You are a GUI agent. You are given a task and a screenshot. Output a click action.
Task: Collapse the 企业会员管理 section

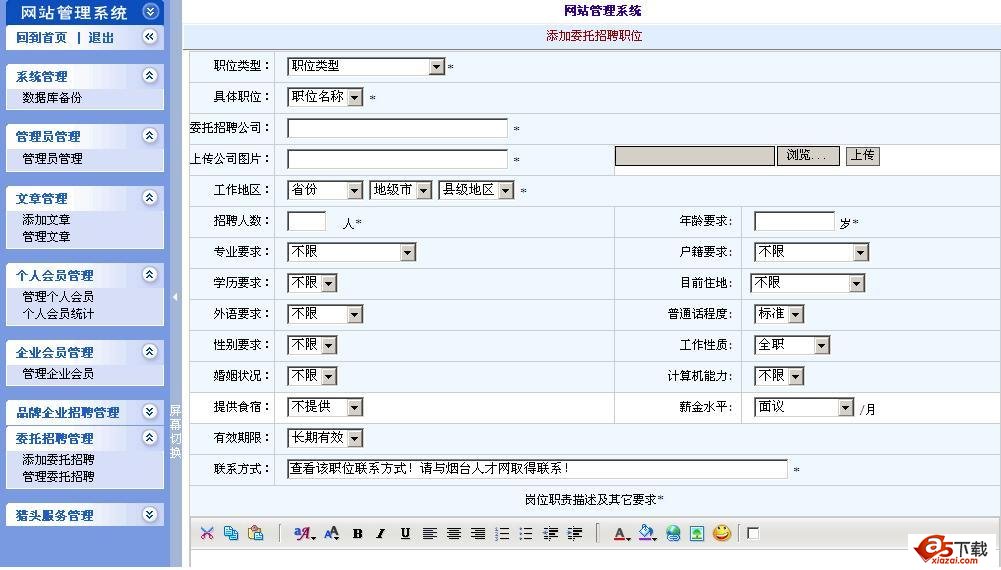click(149, 351)
